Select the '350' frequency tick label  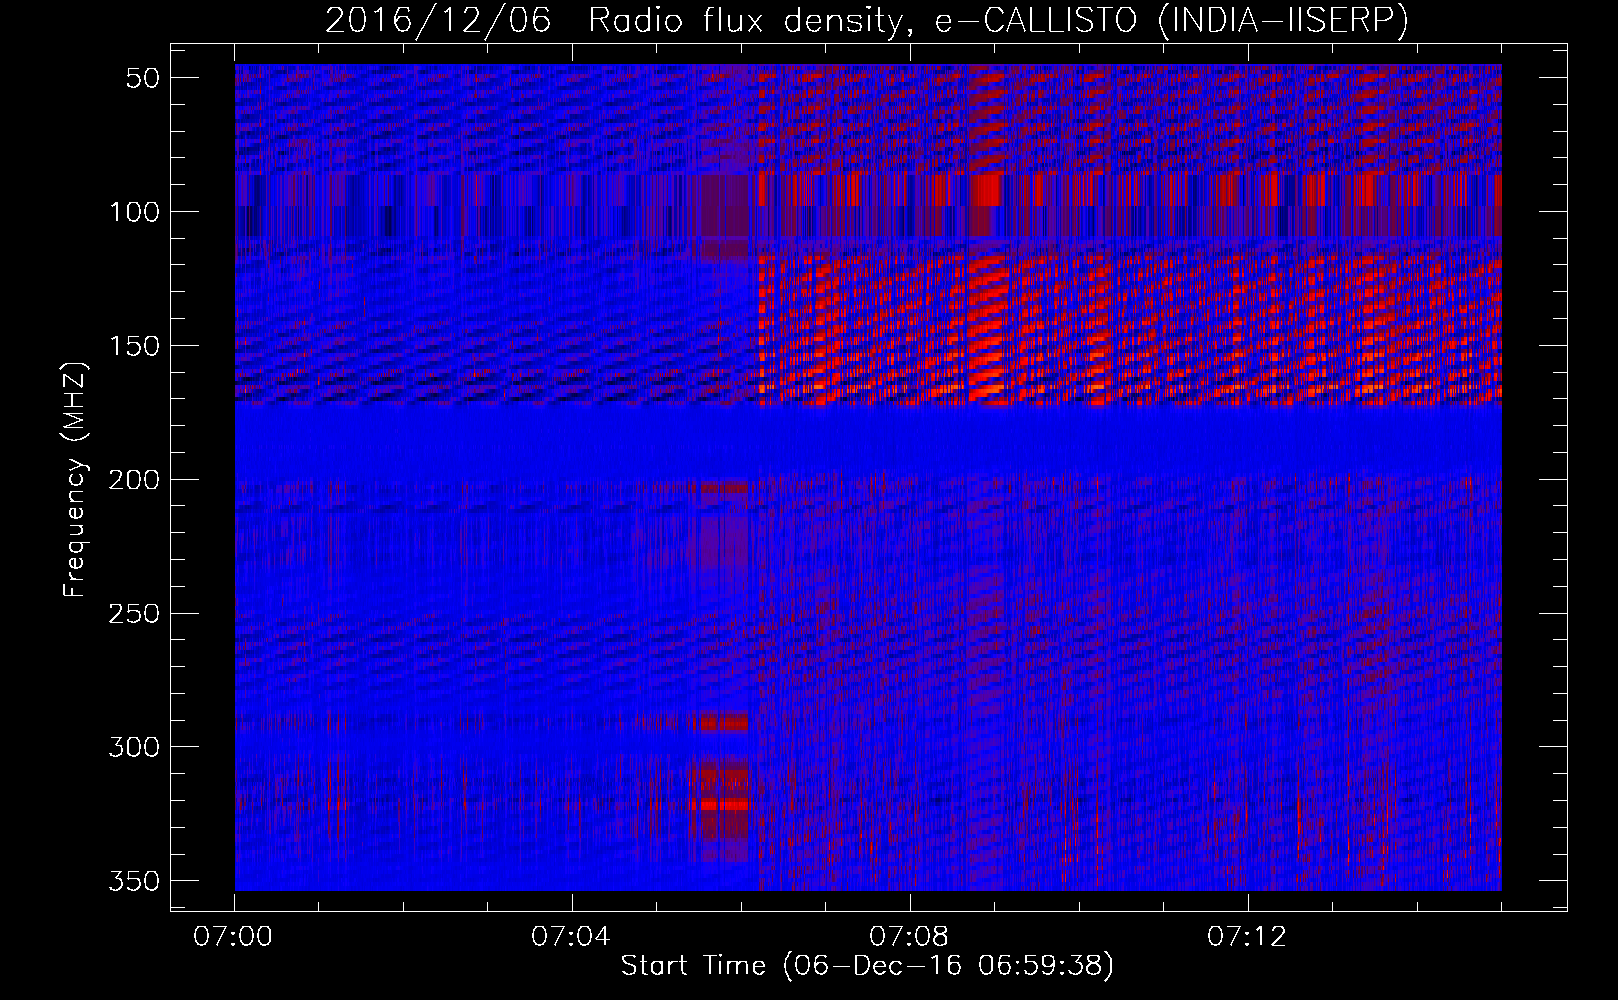click(x=134, y=881)
